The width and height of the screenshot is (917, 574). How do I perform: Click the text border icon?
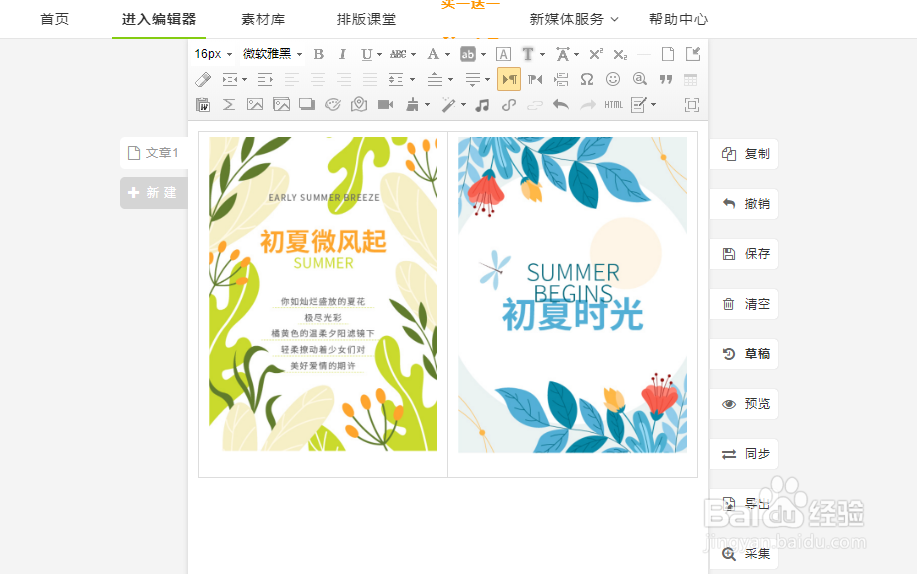click(x=503, y=54)
